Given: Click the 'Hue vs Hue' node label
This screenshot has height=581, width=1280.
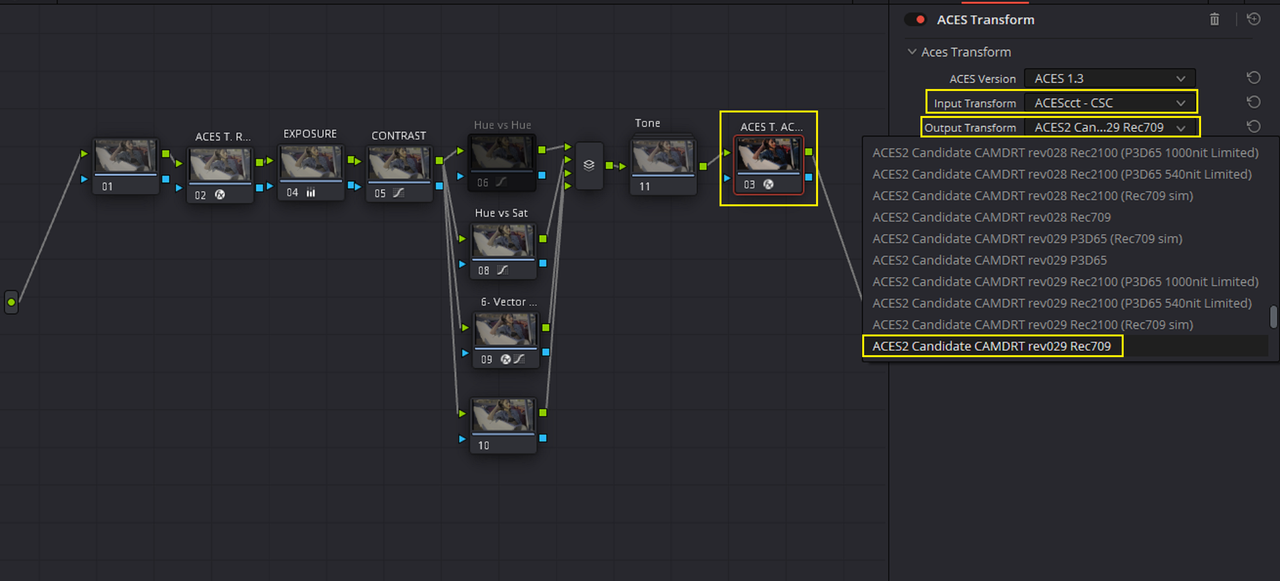Looking at the screenshot, I should pyautogui.click(x=503, y=125).
